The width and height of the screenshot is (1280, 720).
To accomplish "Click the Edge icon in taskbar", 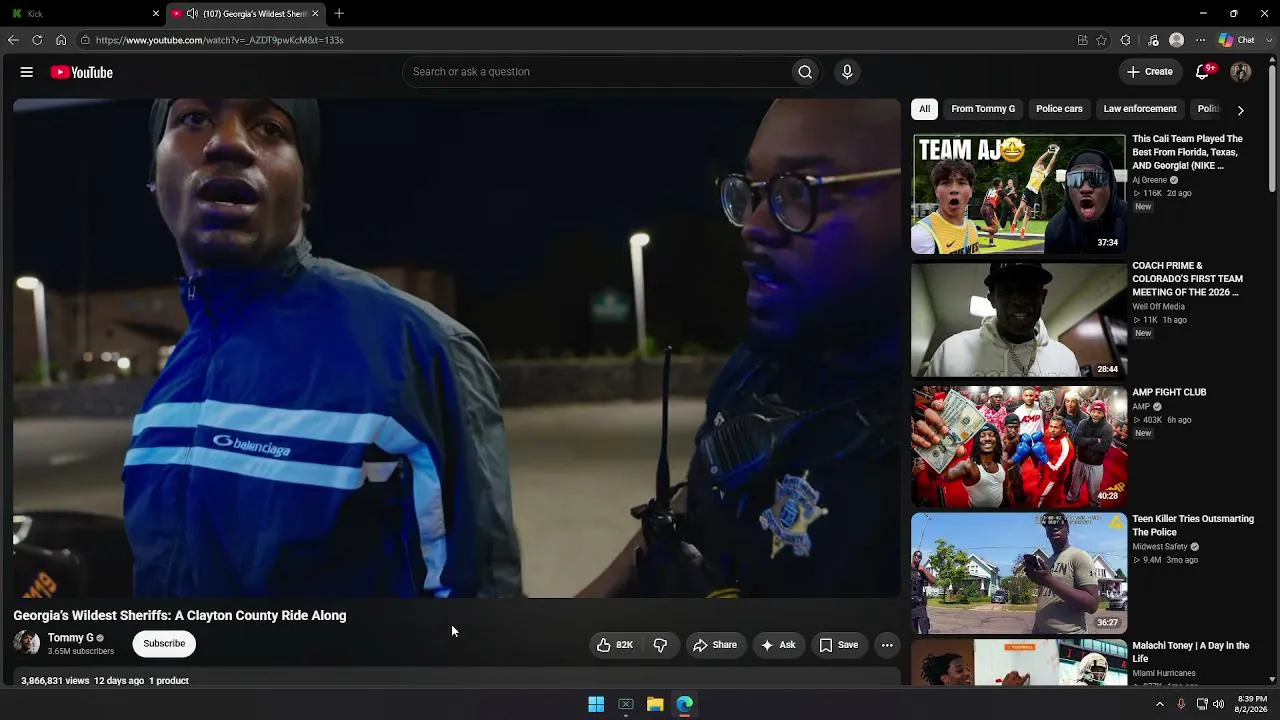I will (685, 705).
